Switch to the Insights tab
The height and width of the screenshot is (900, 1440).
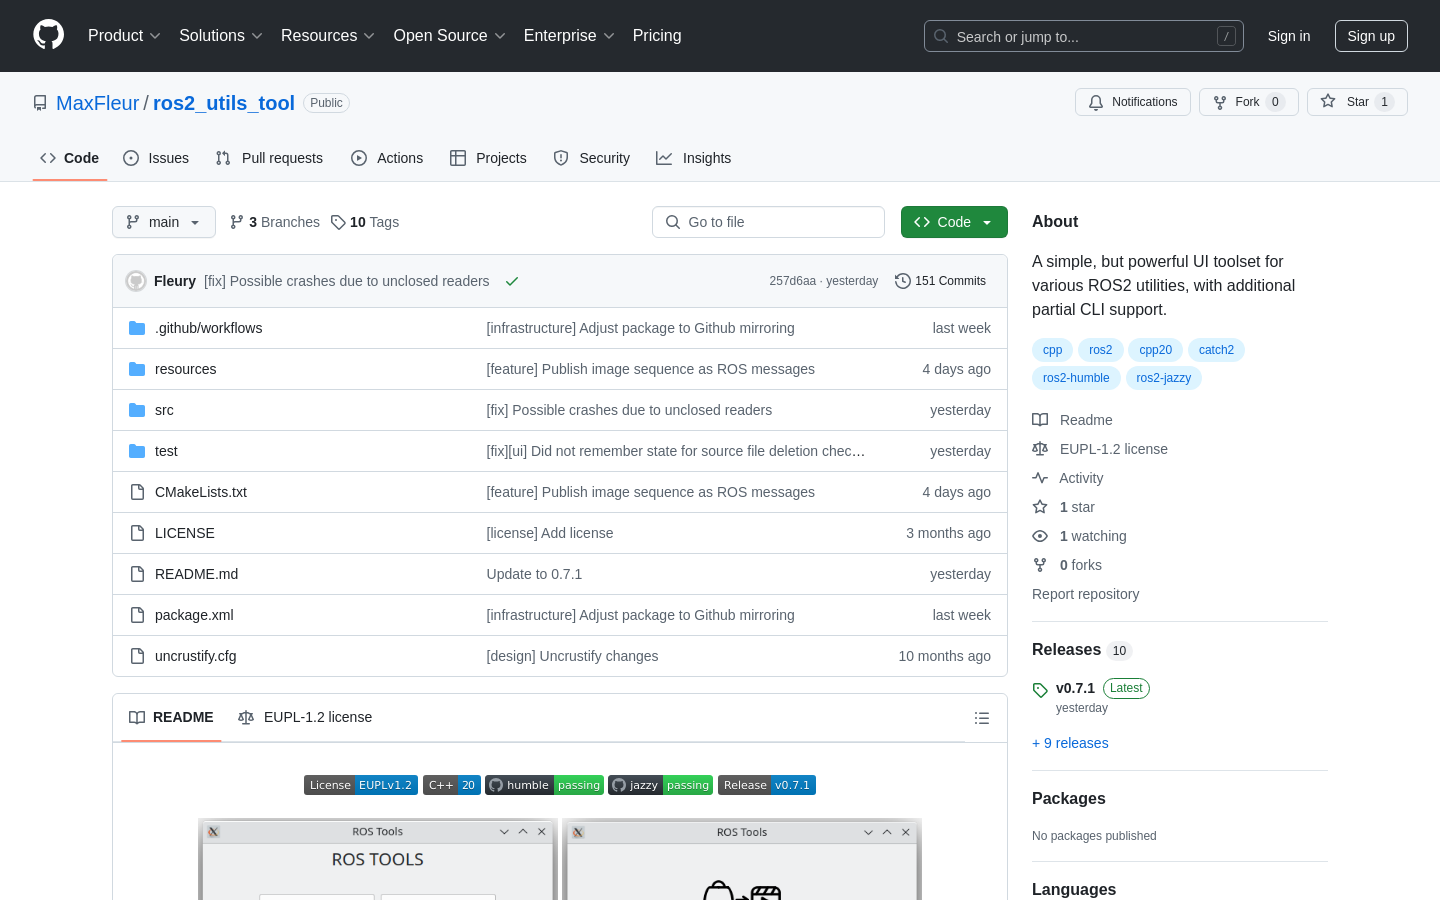(x=694, y=158)
